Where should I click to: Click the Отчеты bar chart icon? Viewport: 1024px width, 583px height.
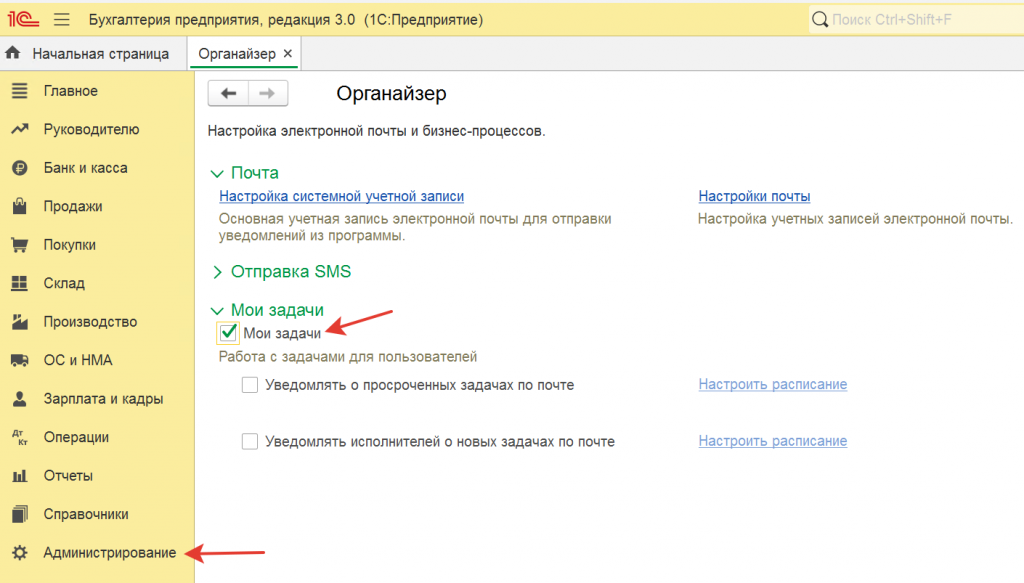pyautogui.click(x=20, y=476)
